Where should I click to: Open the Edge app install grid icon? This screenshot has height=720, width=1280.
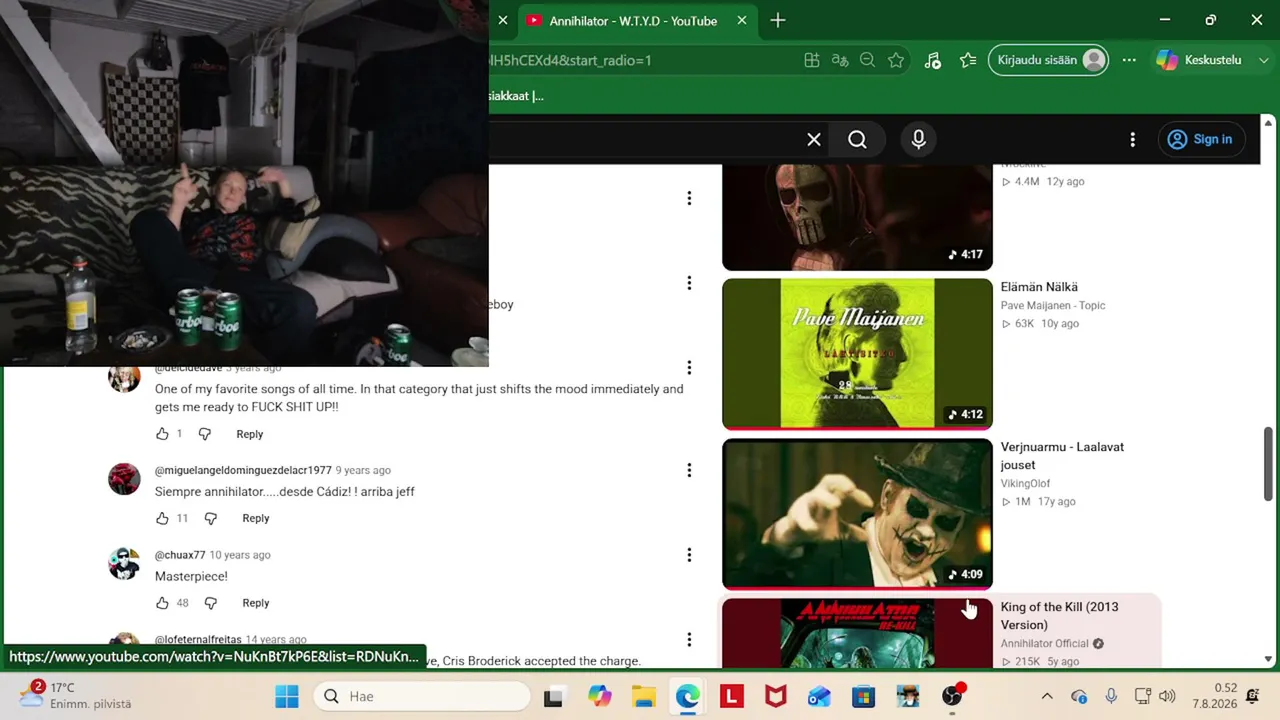(812, 60)
